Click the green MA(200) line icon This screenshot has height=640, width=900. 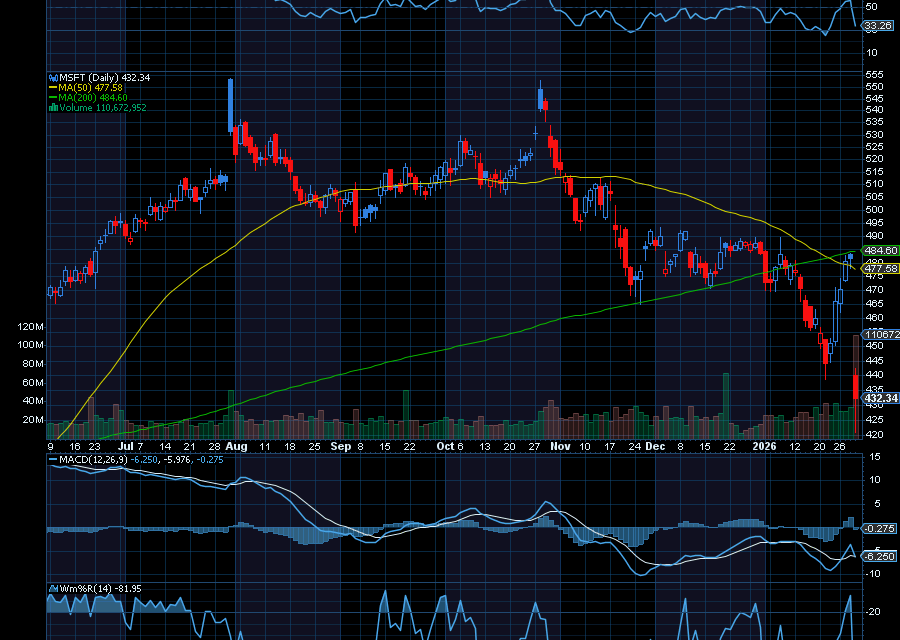click(x=53, y=97)
